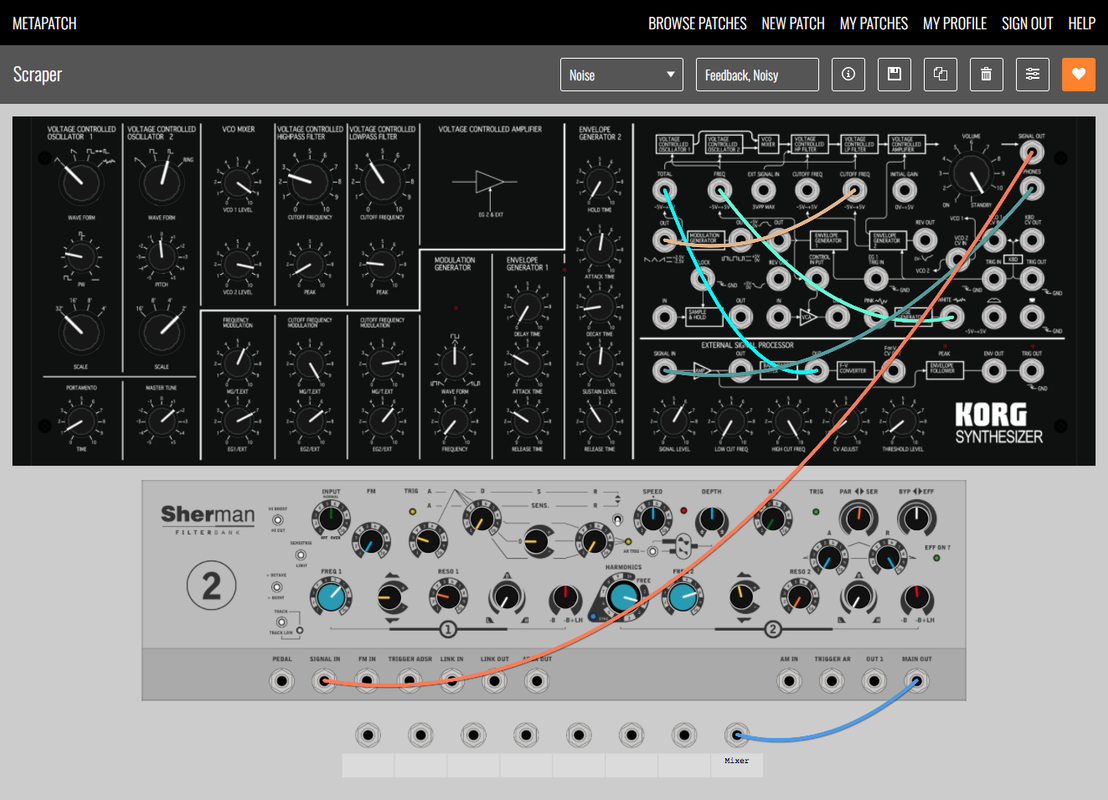This screenshot has height=800, width=1108.
Task: Click the Korg EXT SIGNAL IN jack
Action: point(763,190)
